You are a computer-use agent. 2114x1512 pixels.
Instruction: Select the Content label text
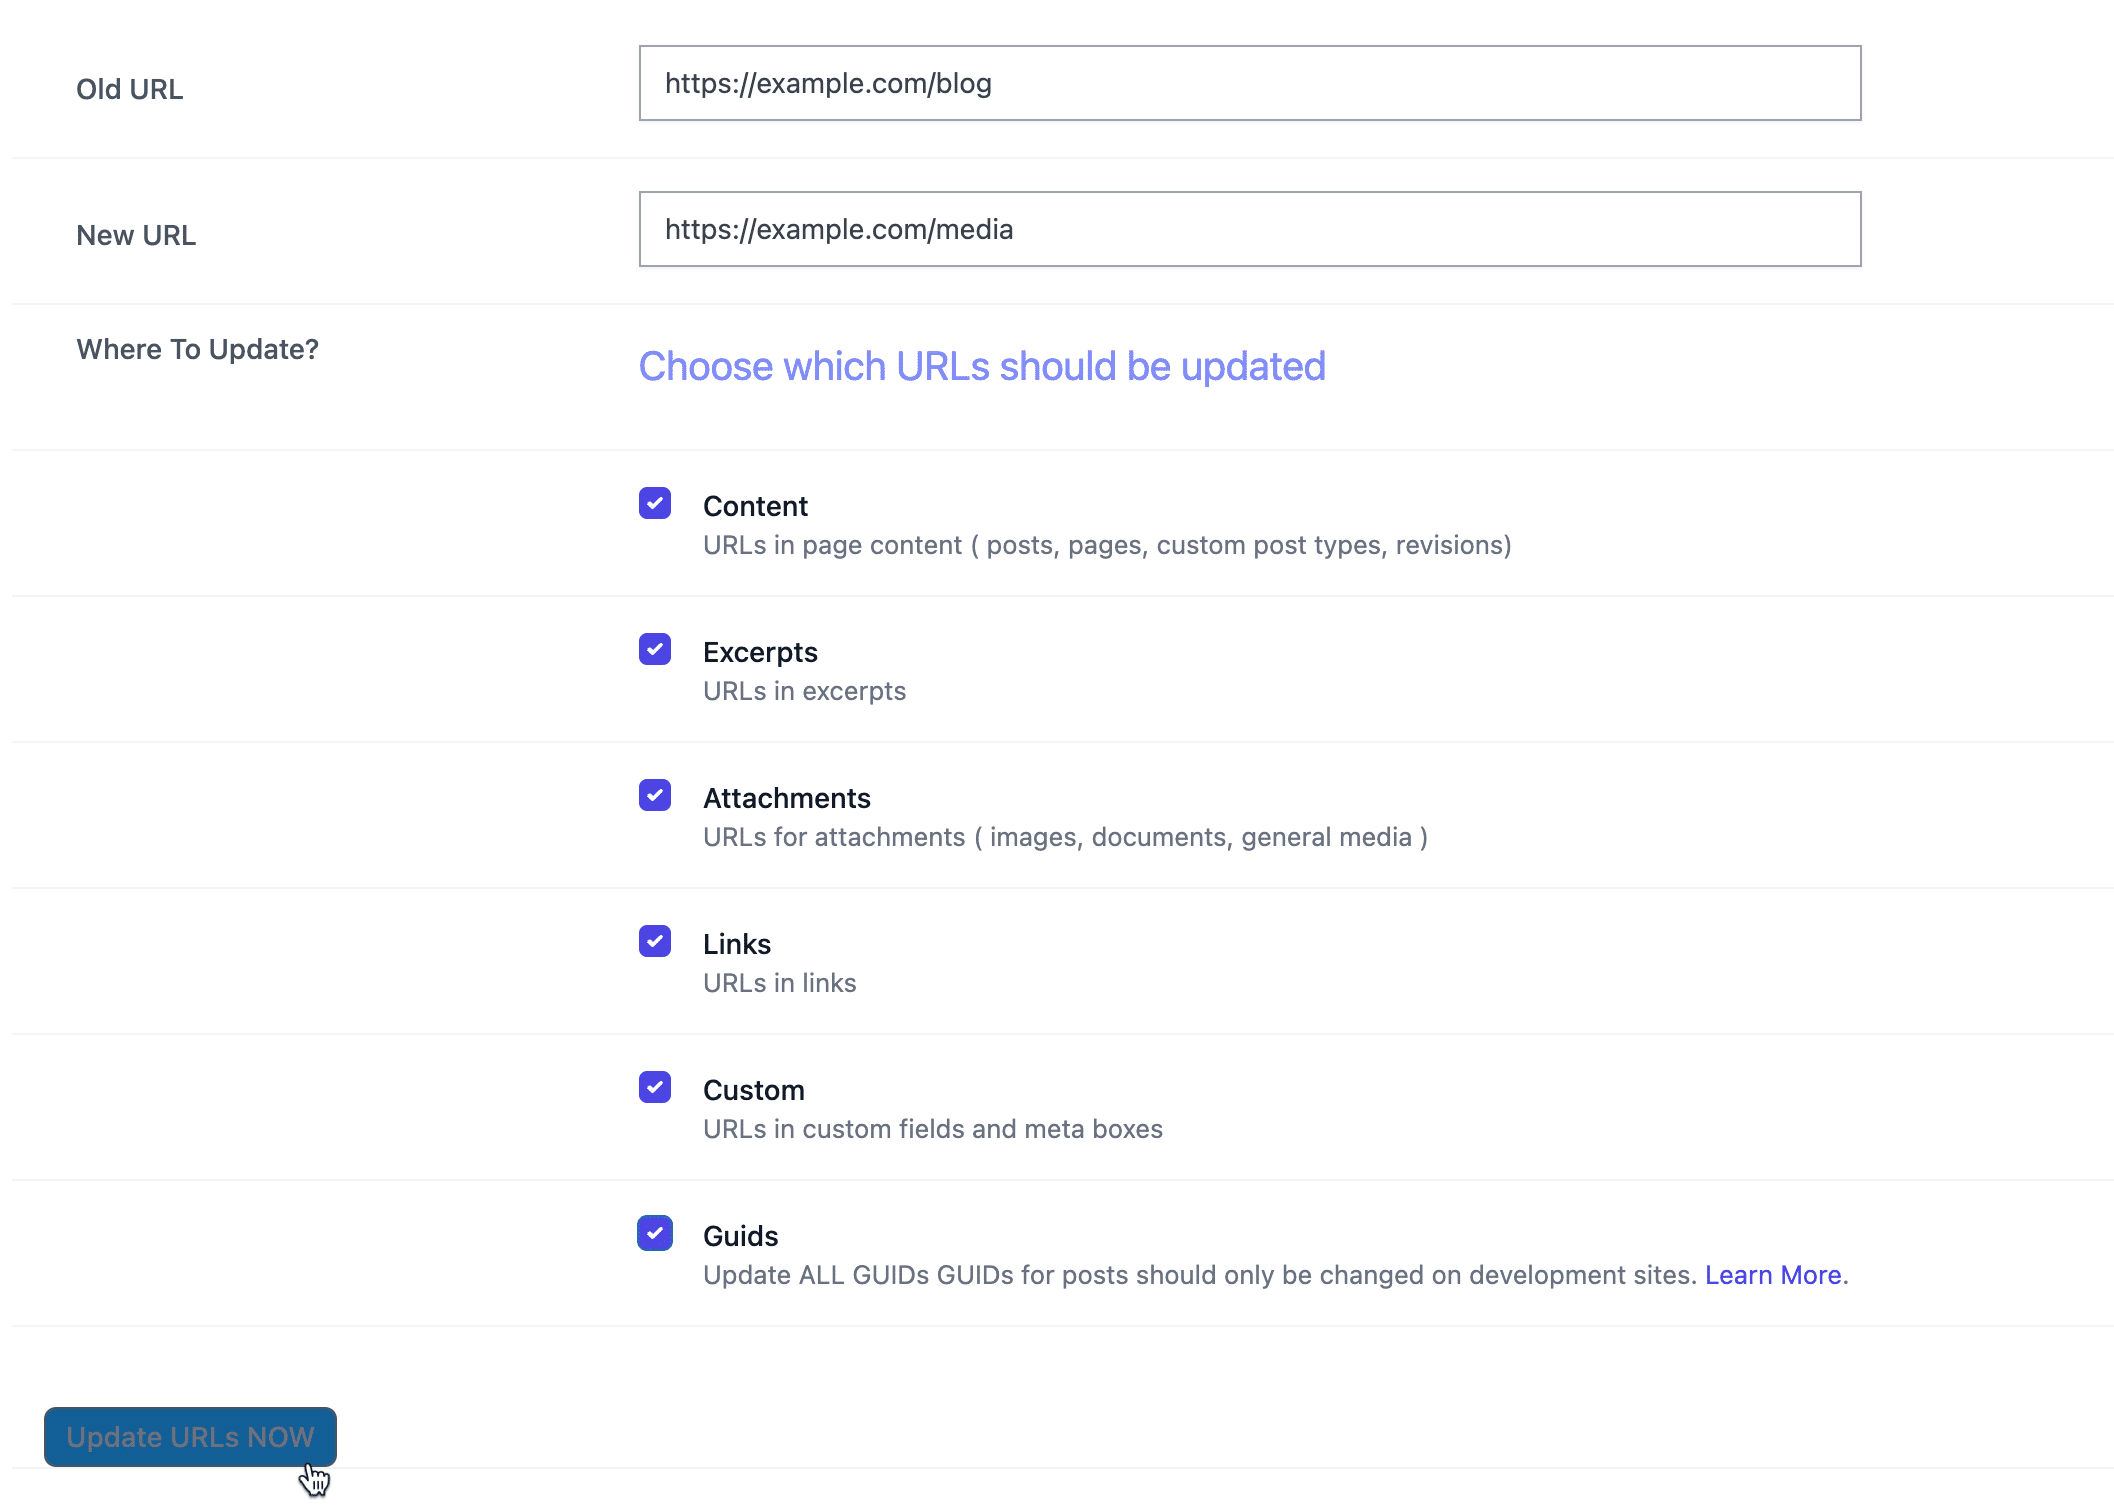coord(755,506)
